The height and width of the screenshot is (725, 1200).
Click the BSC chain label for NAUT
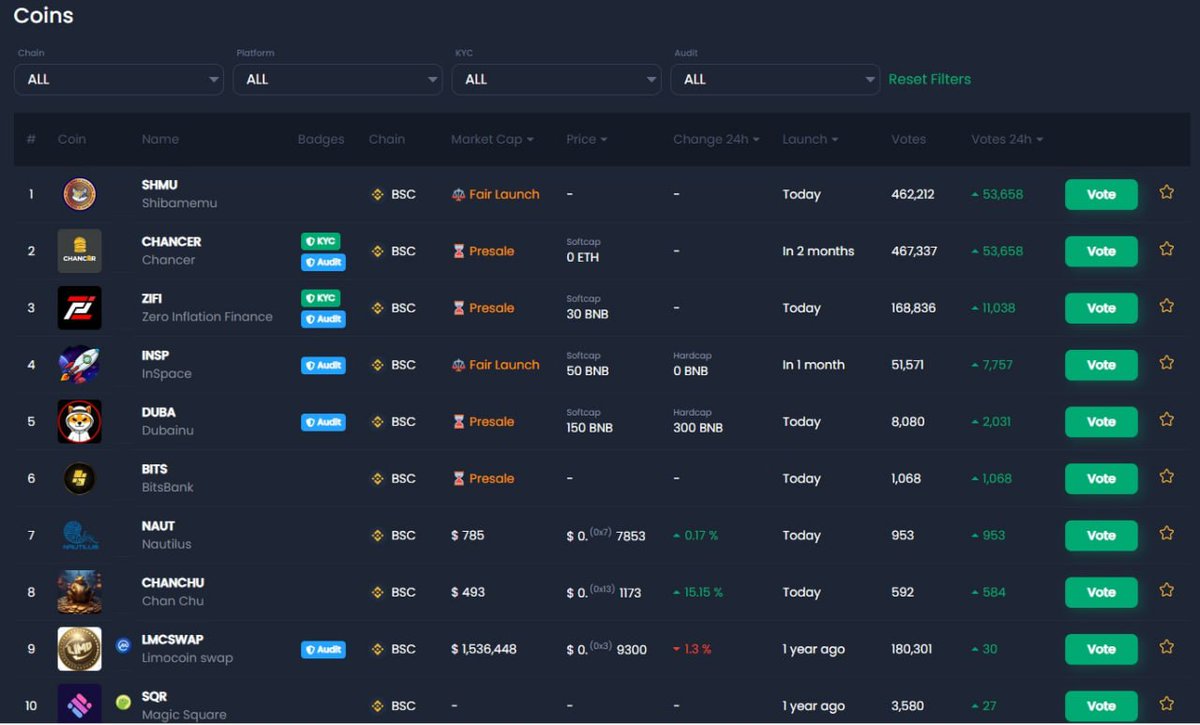[394, 536]
